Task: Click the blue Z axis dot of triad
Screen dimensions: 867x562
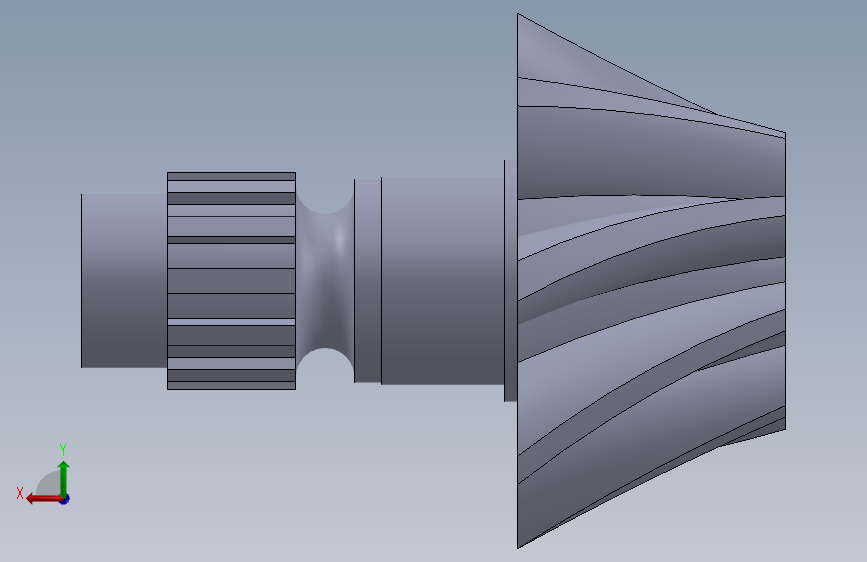Action: (65, 499)
